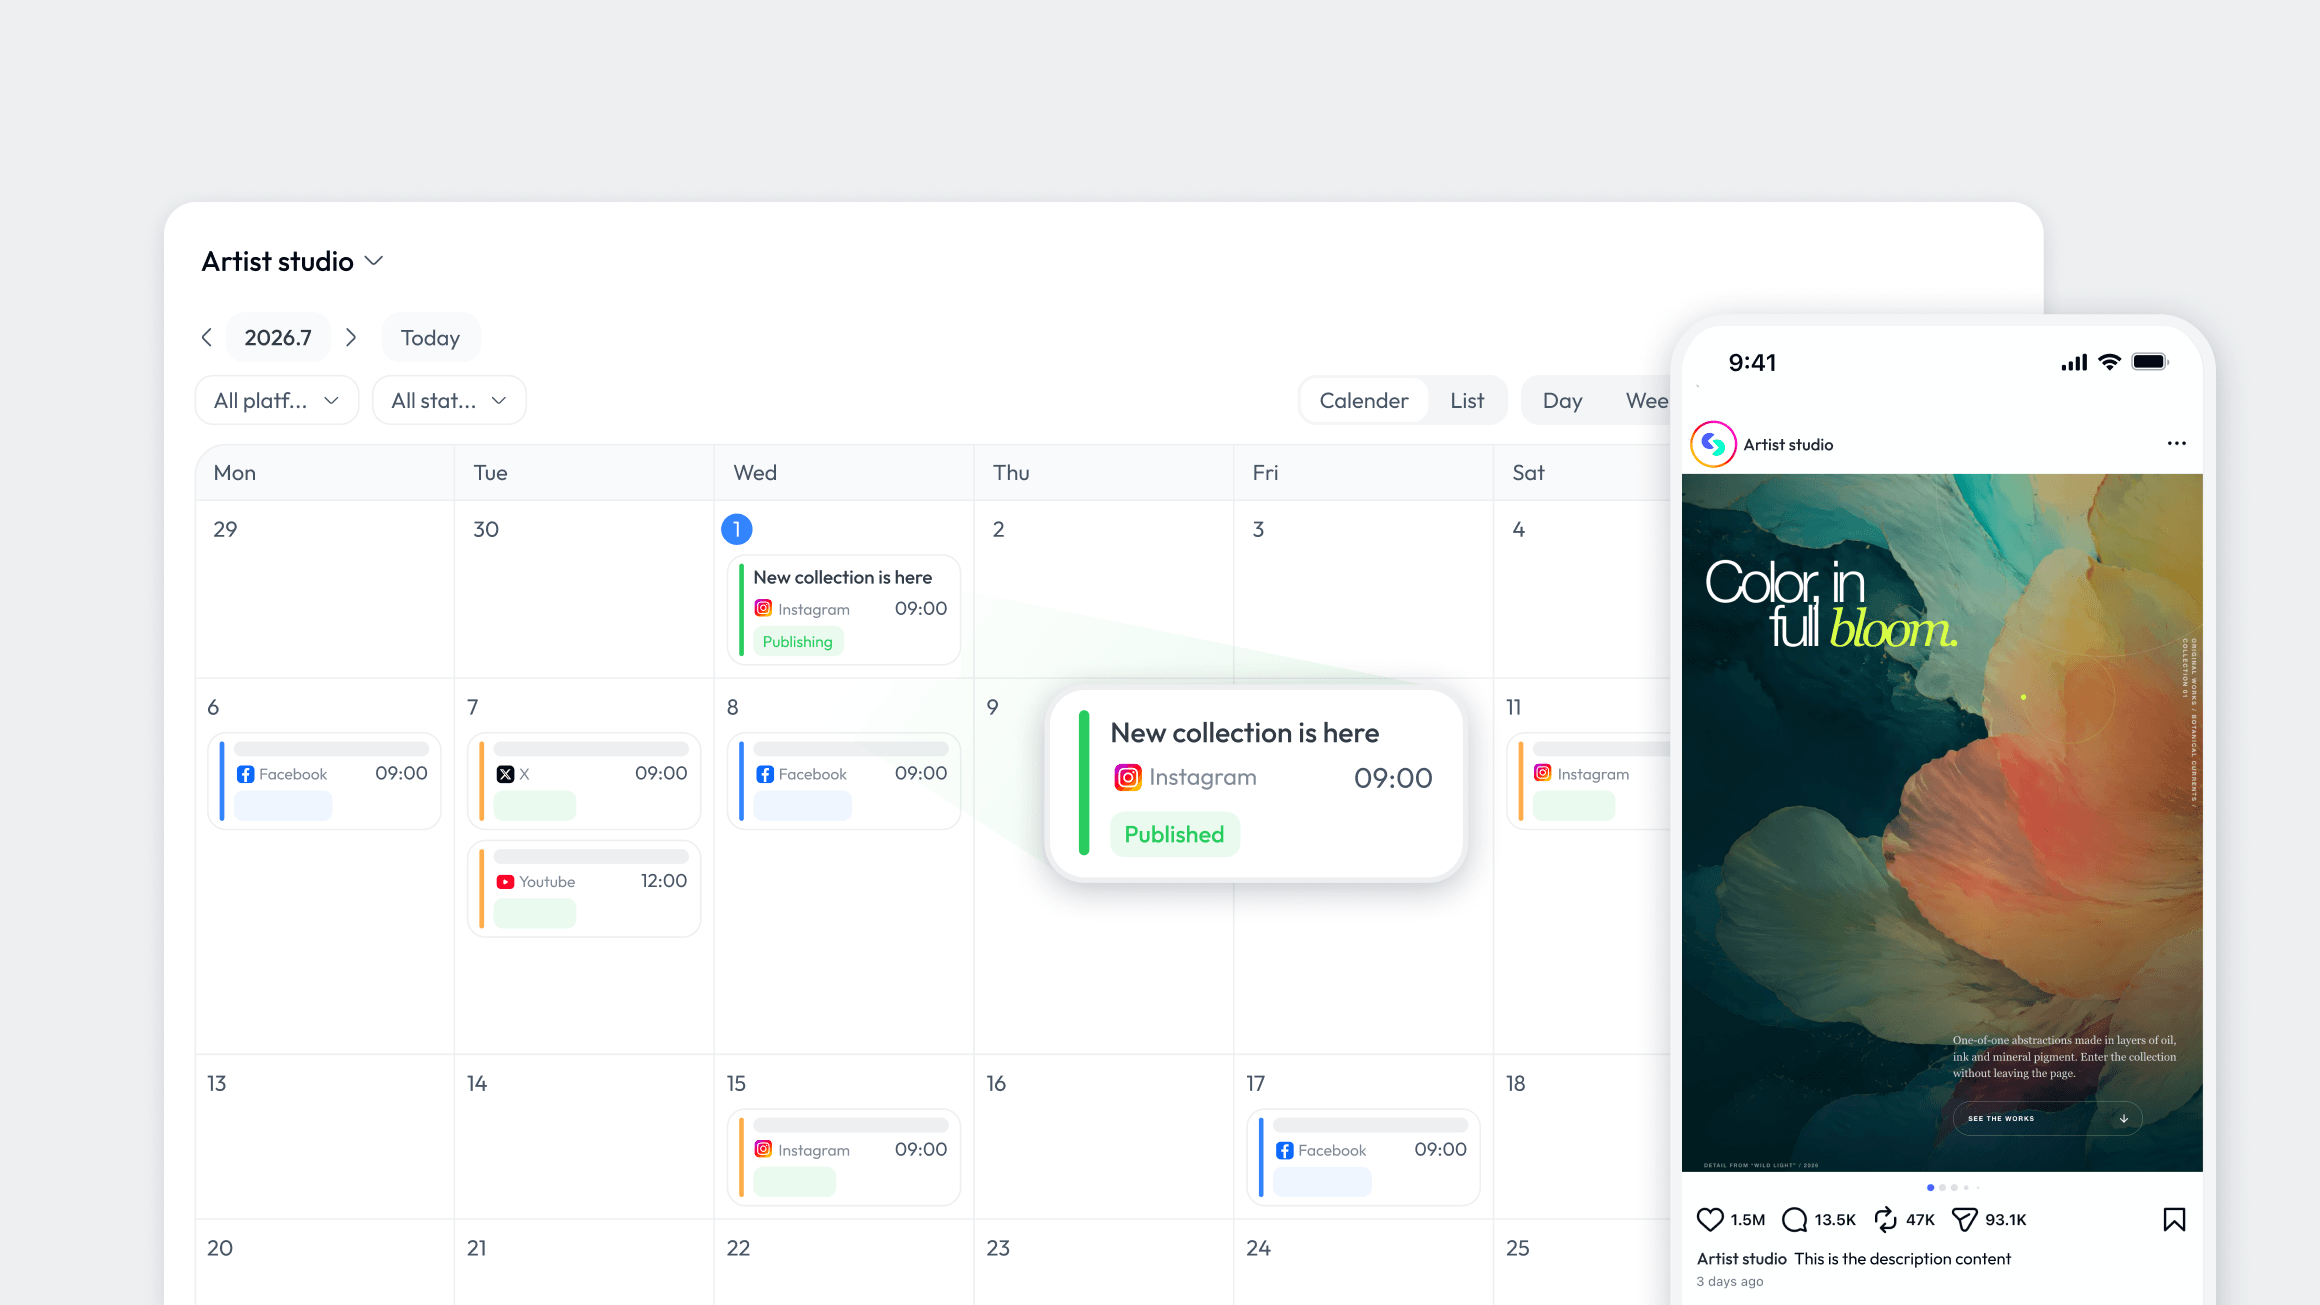Click the 1.5M likes count
Image resolution: width=2320 pixels, height=1305 pixels.
(x=1747, y=1219)
